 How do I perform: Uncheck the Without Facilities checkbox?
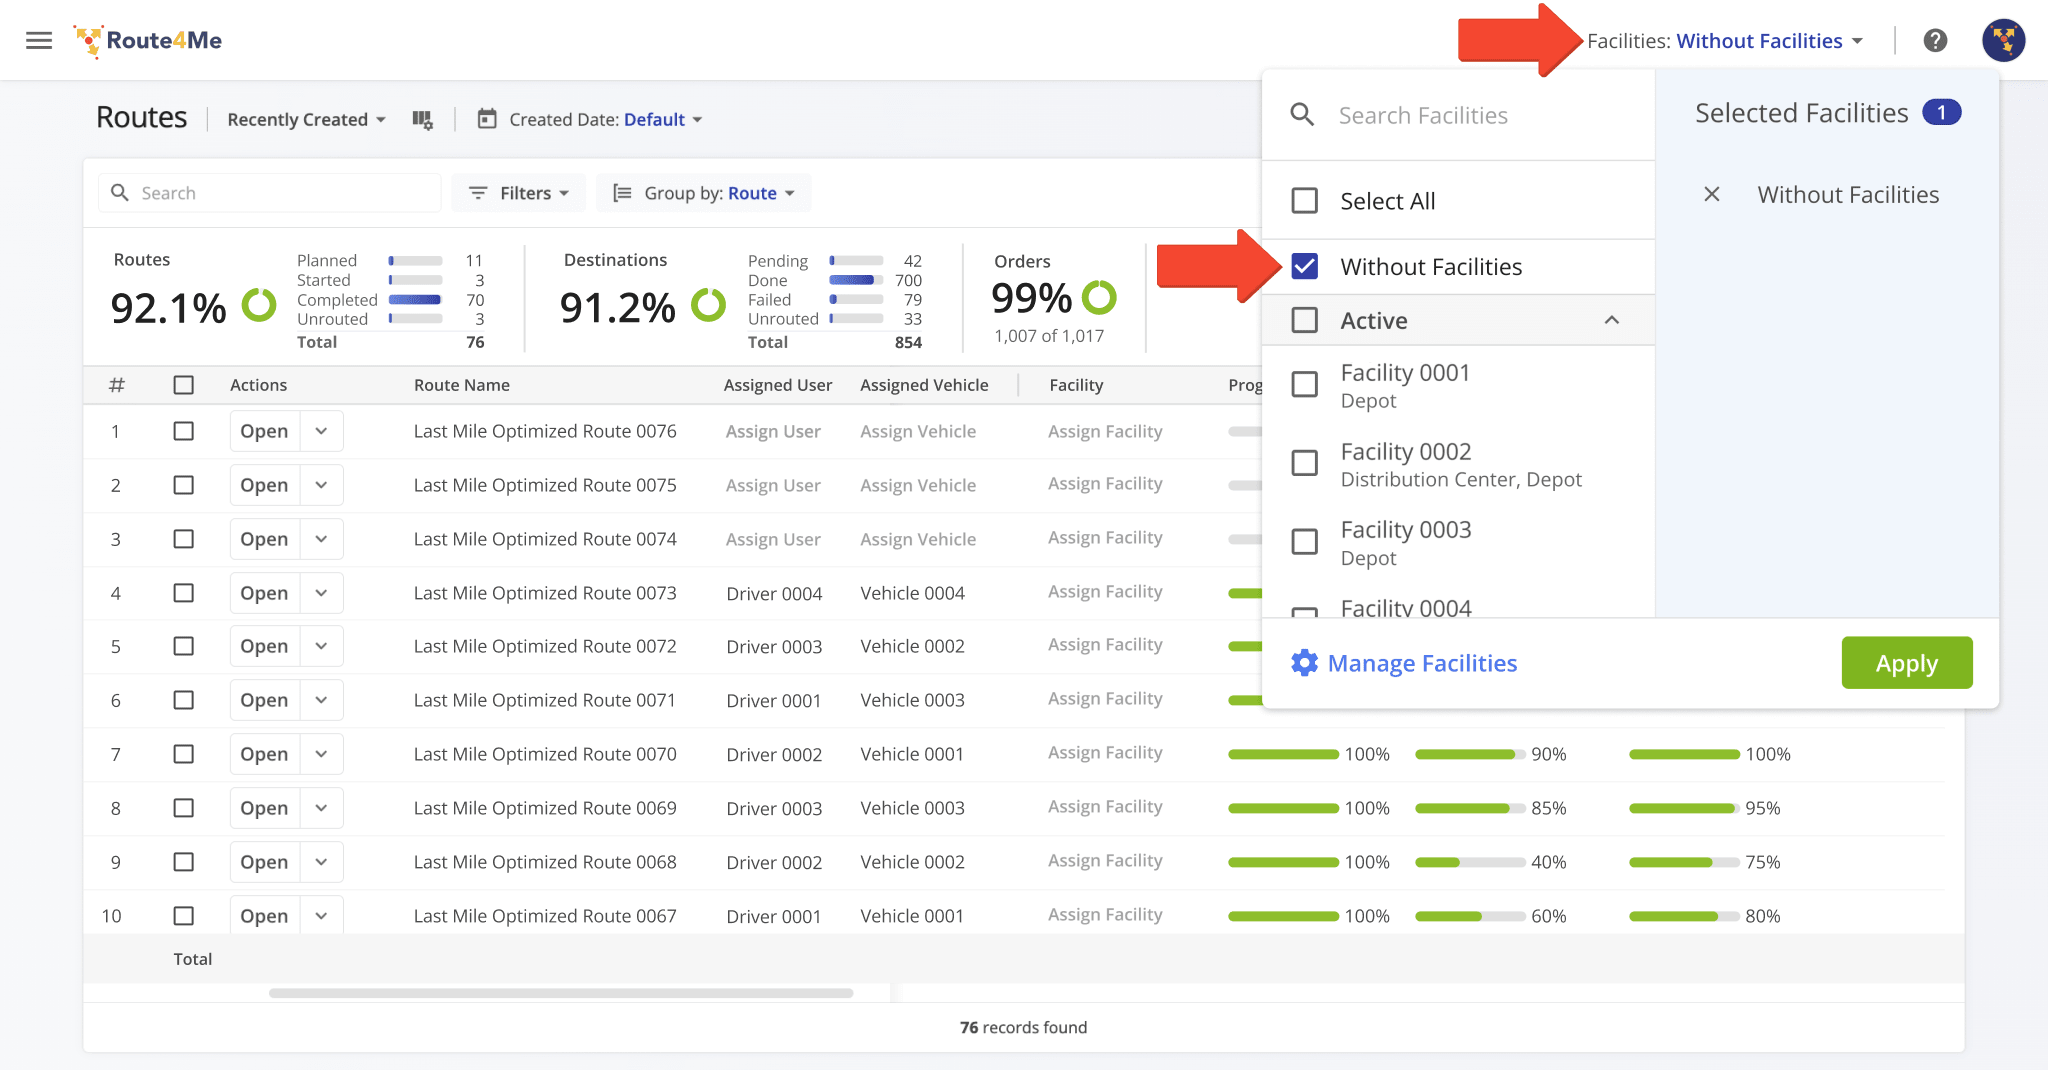pyautogui.click(x=1305, y=266)
